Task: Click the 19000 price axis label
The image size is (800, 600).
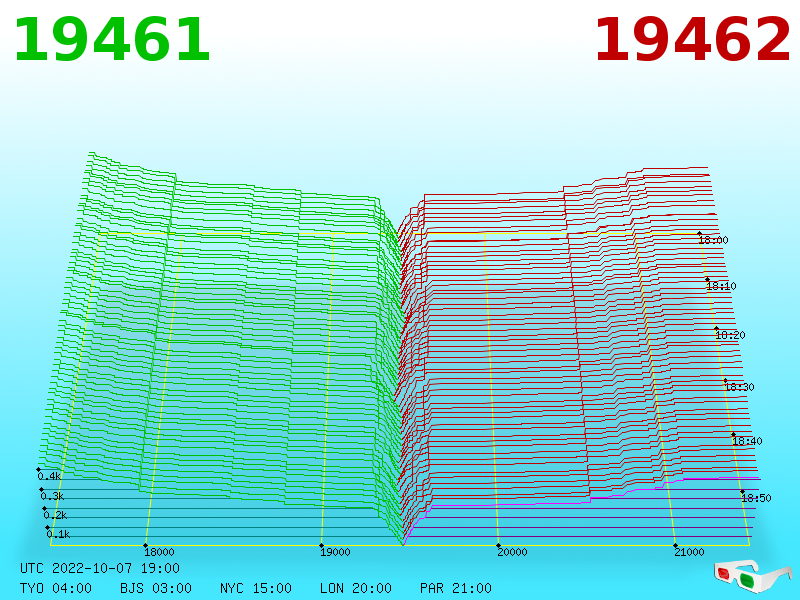Action: (x=335, y=552)
